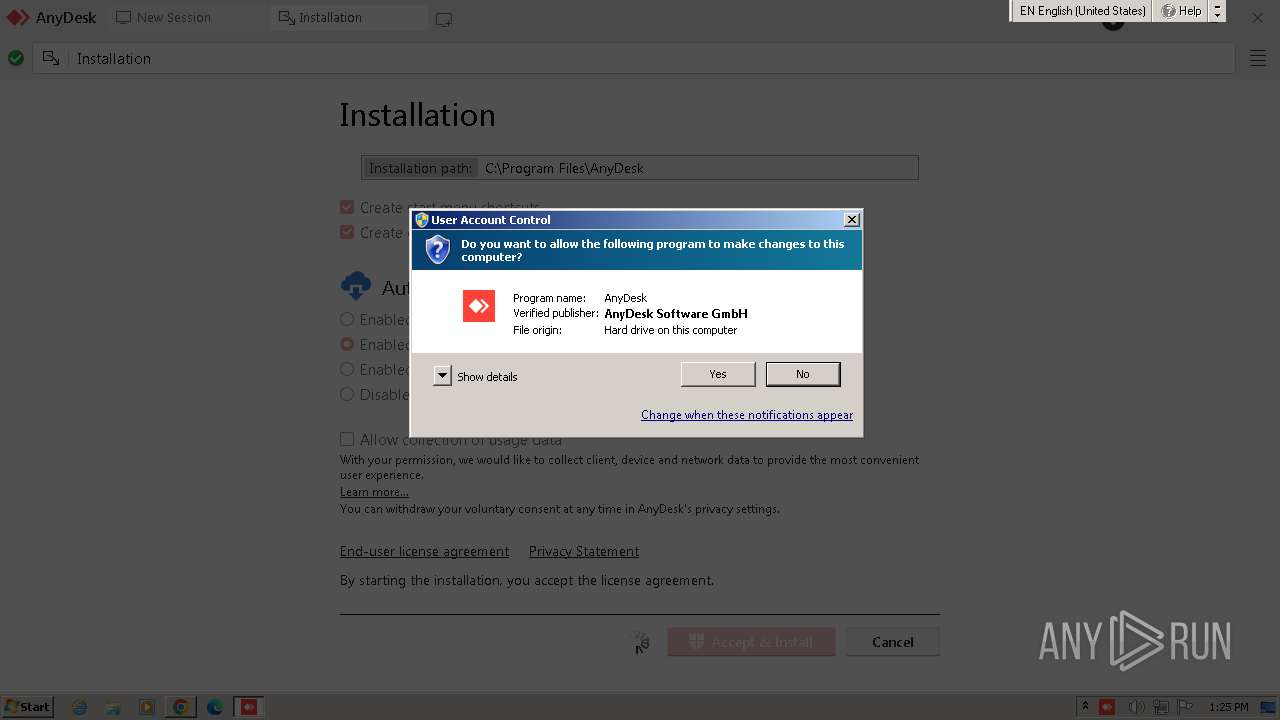This screenshot has height=720, width=1280.
Task: Open 'Change when these notifications appear' link
Action: pos(747,415)
